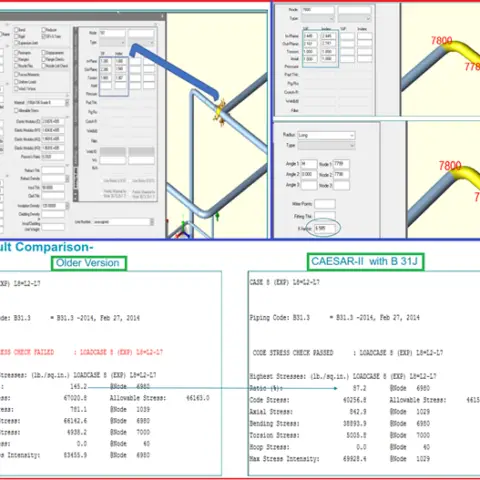This screenshot has height=480, width=480.
Task: Click the Refract Density spinner
Action: (67, 179)
